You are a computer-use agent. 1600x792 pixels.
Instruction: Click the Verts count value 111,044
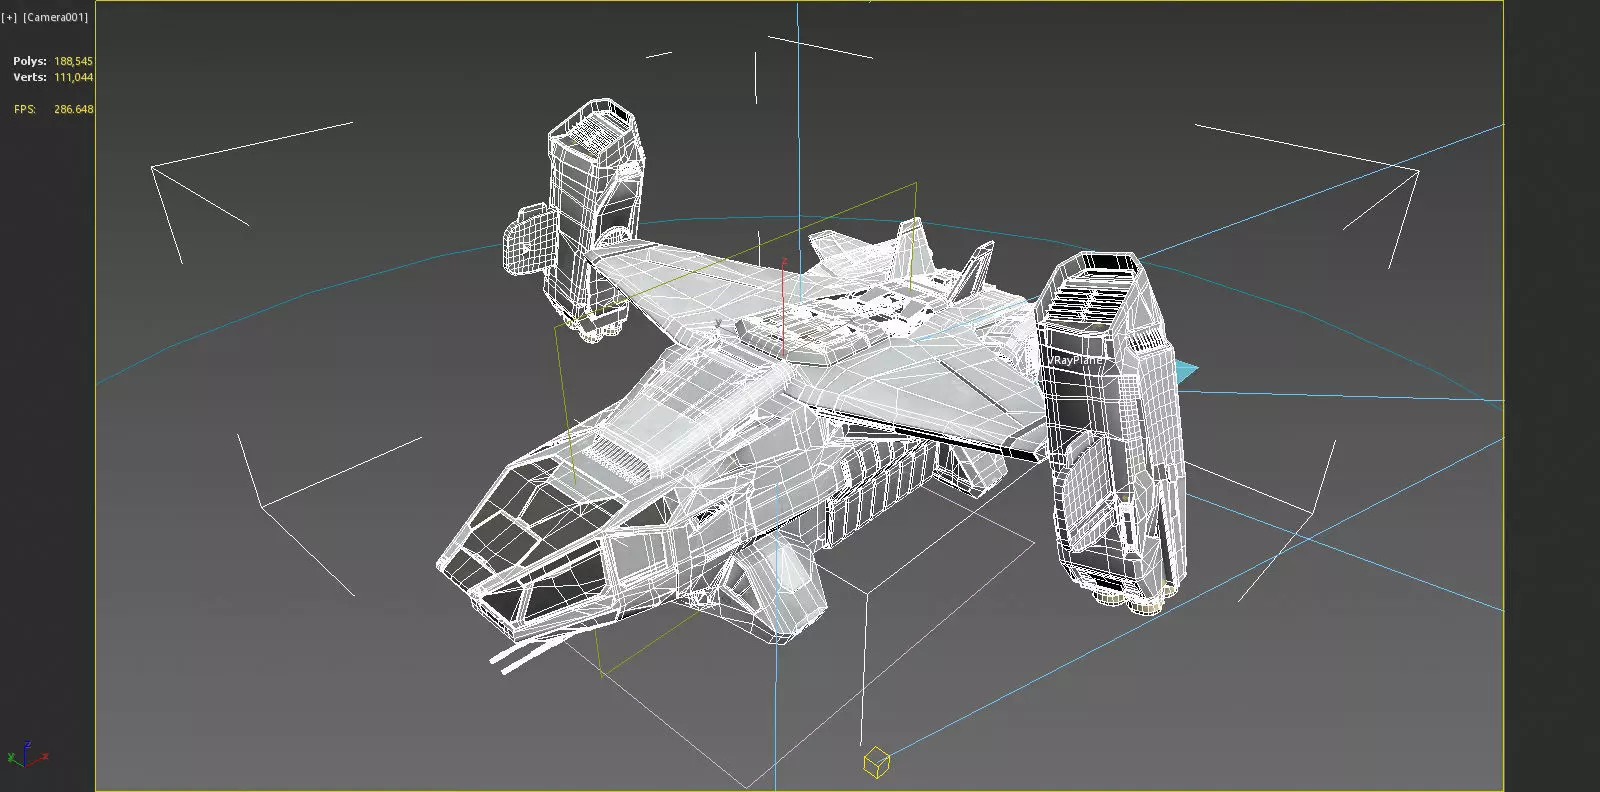74,77
